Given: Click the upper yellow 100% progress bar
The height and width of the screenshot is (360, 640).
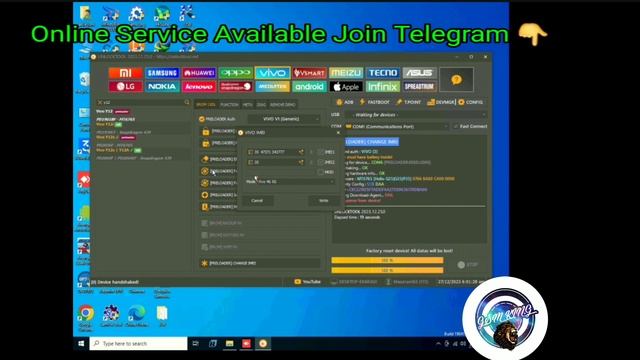Looking at the screenshot, I should tap(387, 260).
